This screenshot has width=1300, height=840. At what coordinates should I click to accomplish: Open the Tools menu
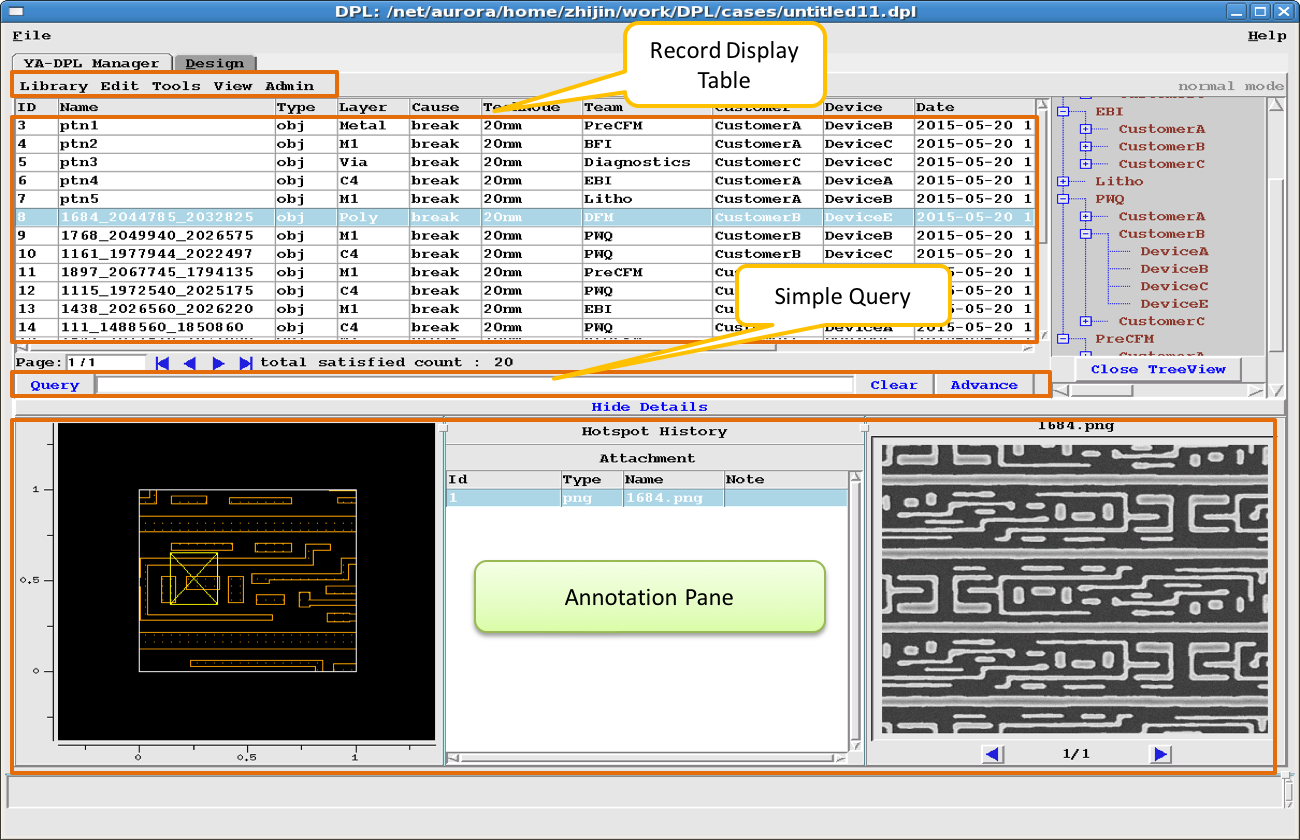tap(176, 86)
